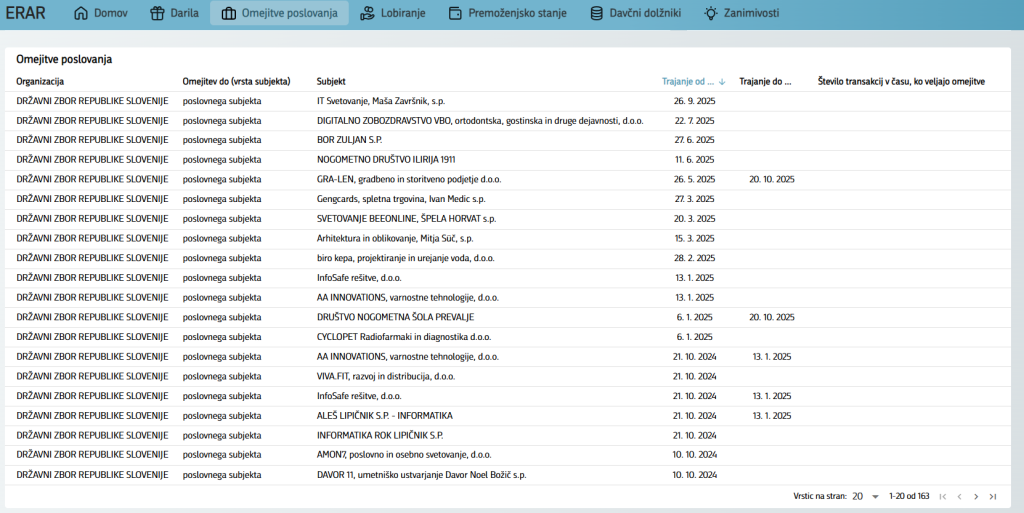Click the ERAR logo text
The width and height of the screenshot is (1024, 513).
click(x=26, y=14)
